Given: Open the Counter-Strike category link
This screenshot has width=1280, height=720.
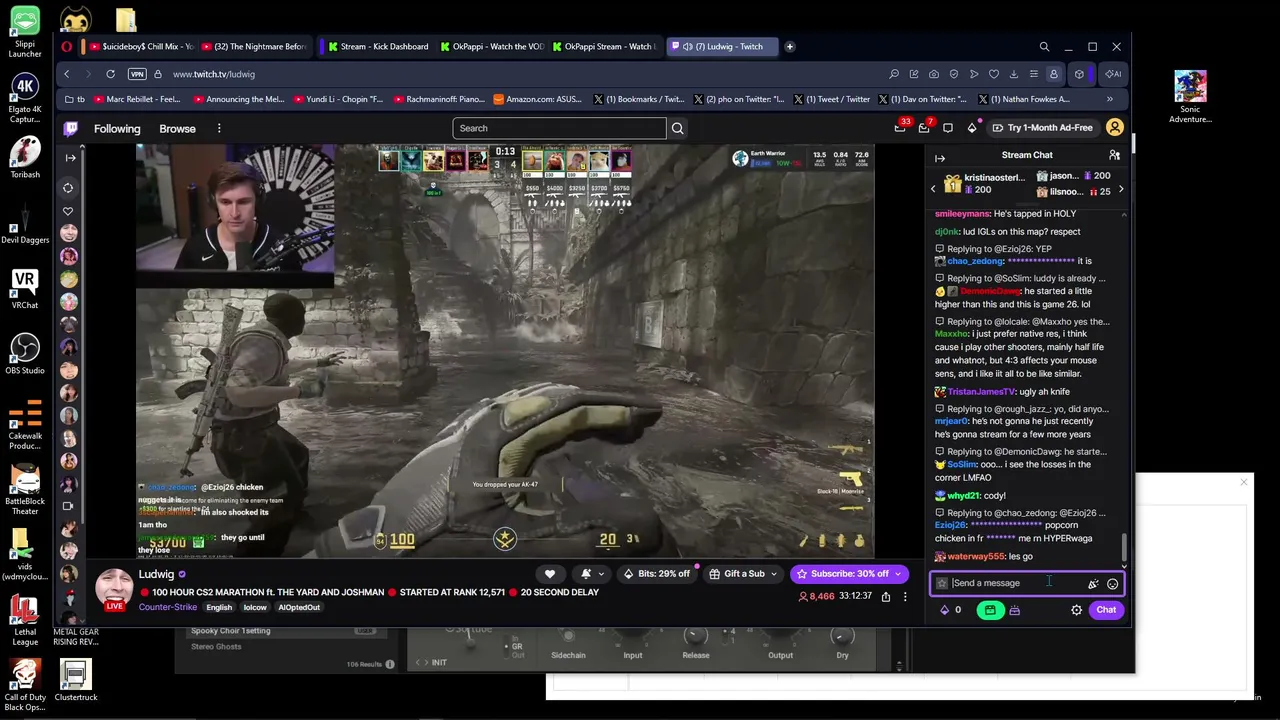Looking at the screenshot, I should tap(168, 607).
